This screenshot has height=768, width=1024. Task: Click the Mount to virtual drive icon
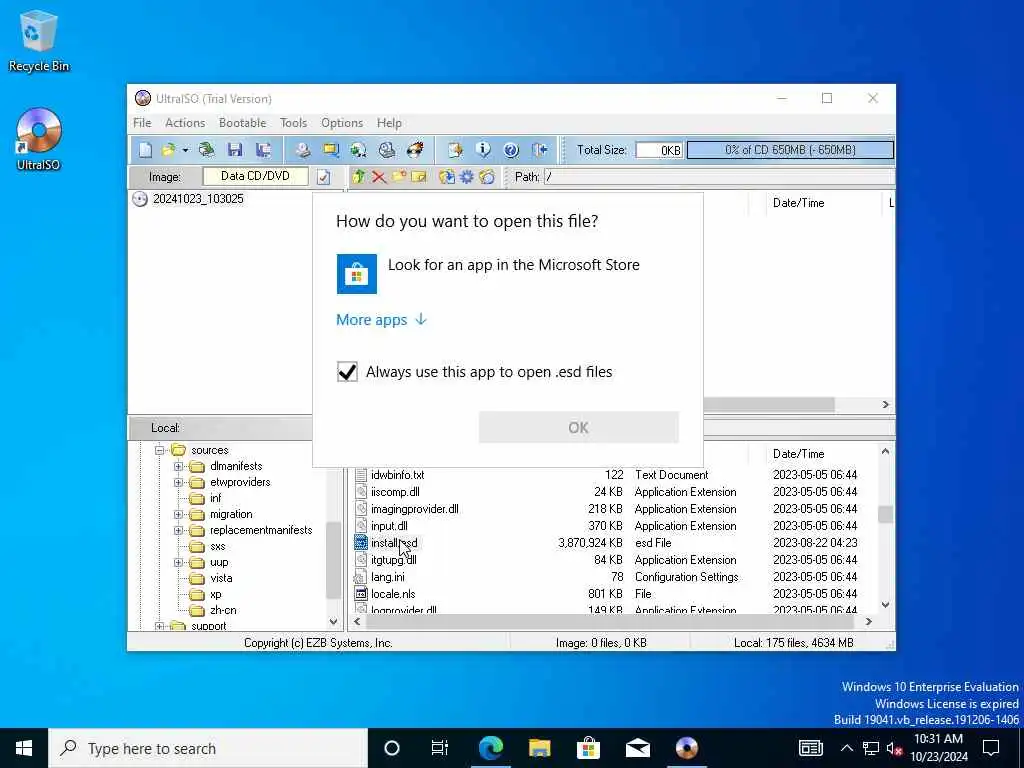click(x=387, y=150)
